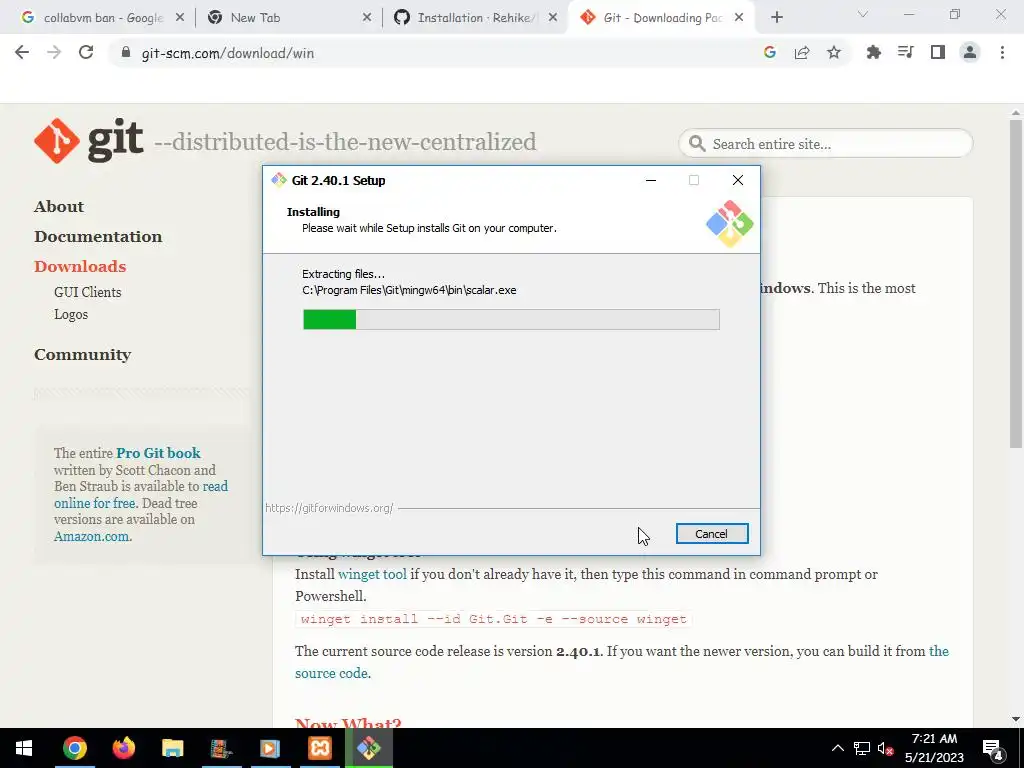
Task: Open the Google icon in the address bar
Action: [770, 52]
